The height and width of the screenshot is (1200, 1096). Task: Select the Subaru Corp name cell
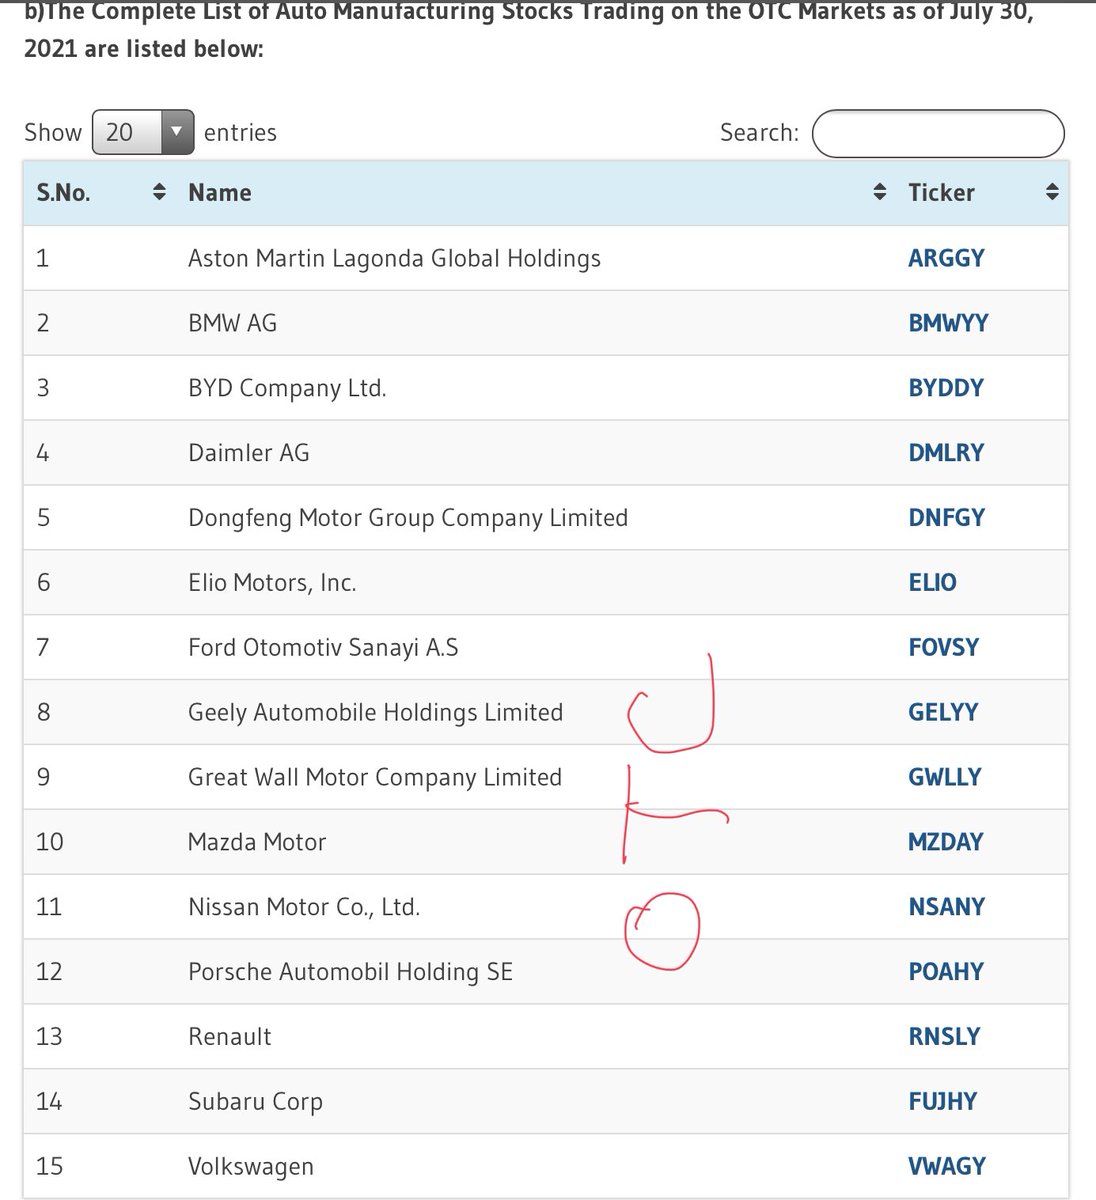tap(255, 1103)
